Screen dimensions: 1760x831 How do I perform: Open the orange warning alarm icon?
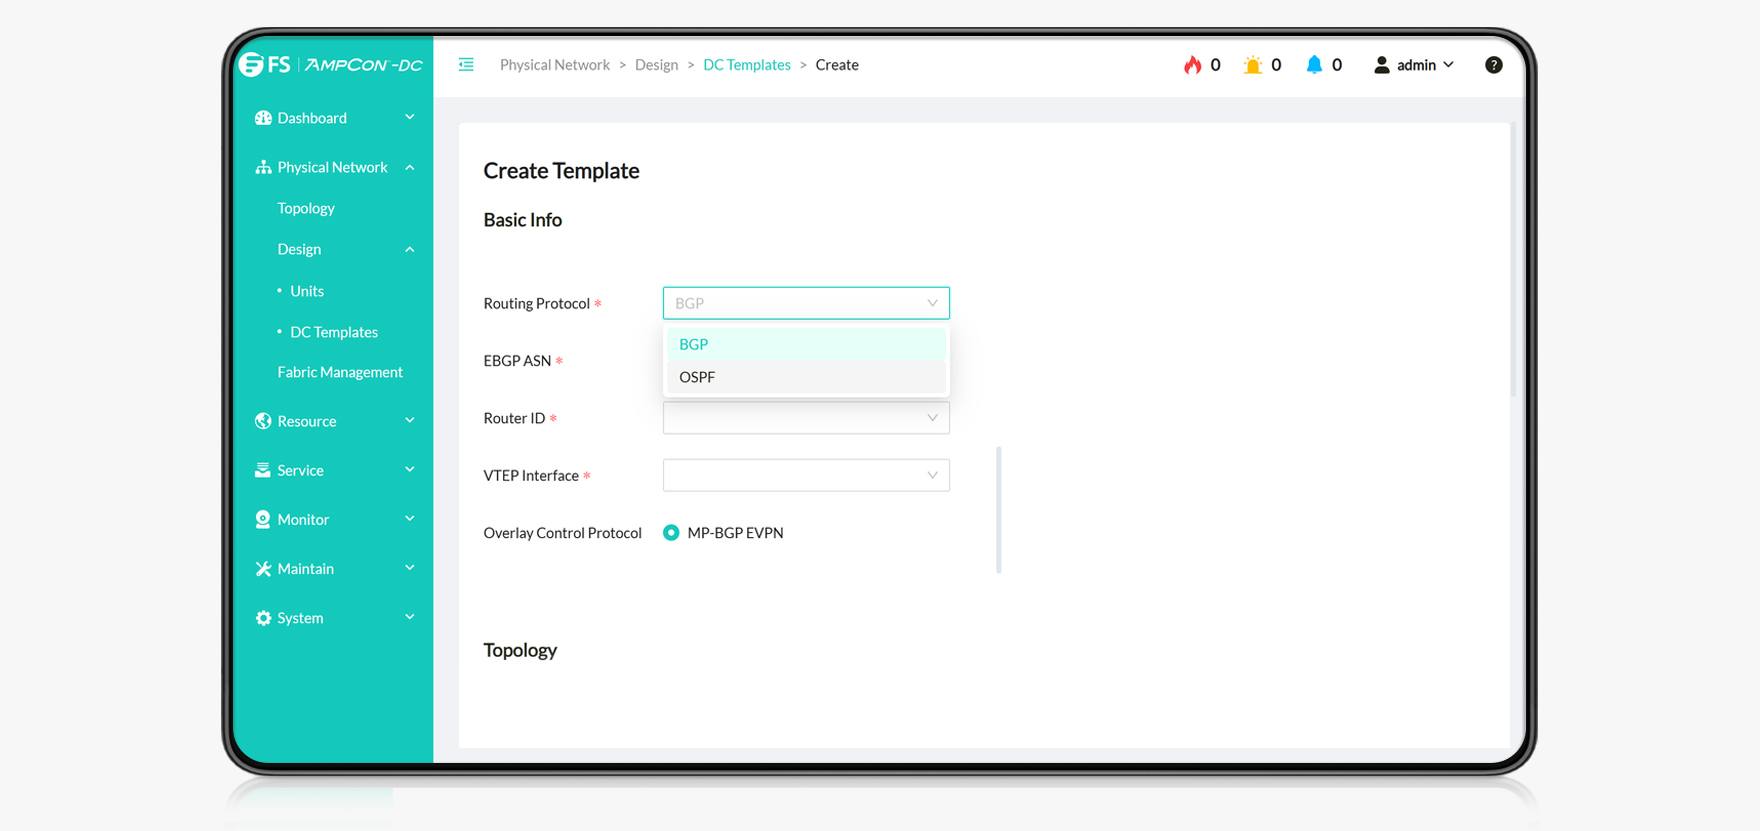tap(1252, 65)
